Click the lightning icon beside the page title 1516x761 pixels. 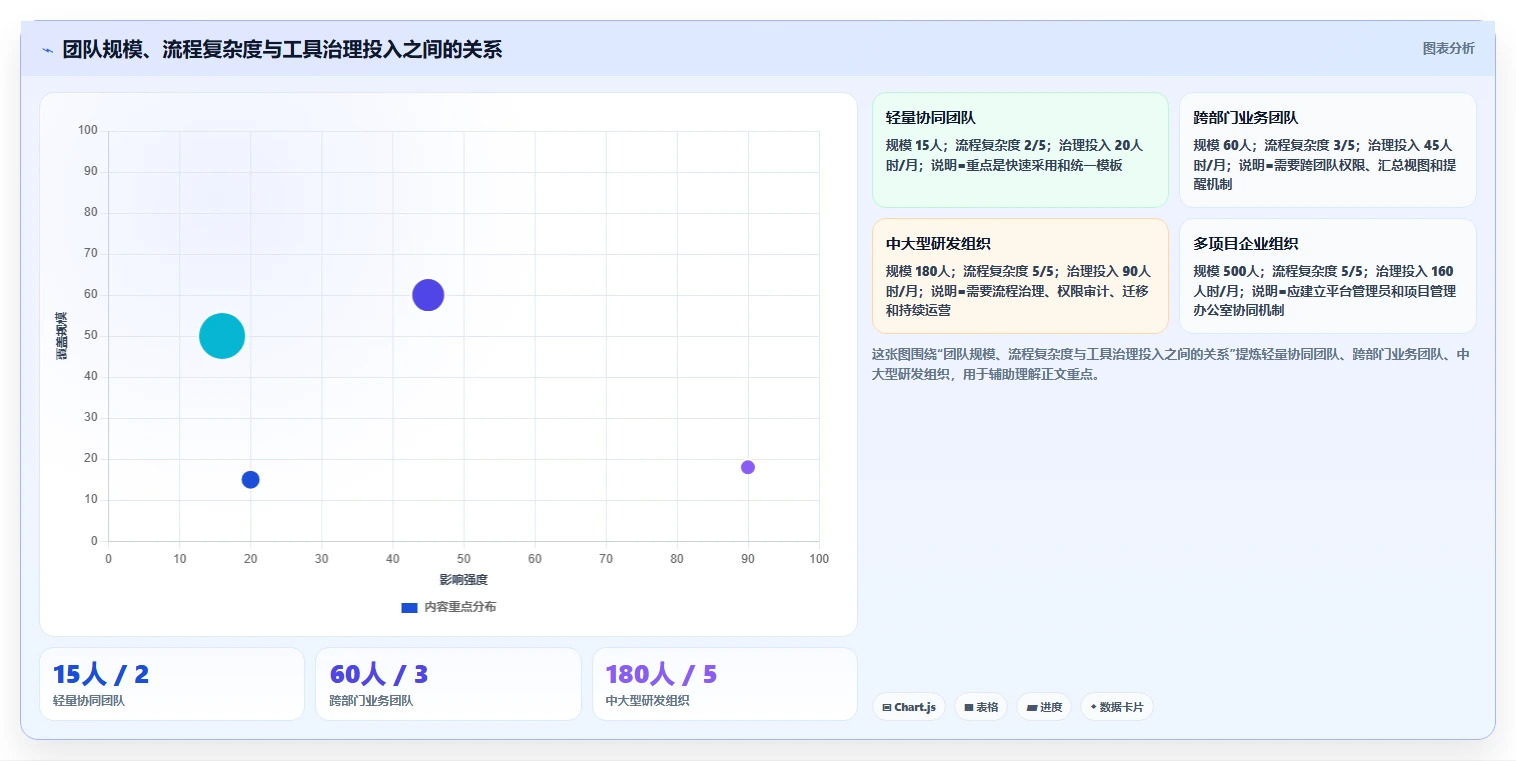[x=47, y=50]
